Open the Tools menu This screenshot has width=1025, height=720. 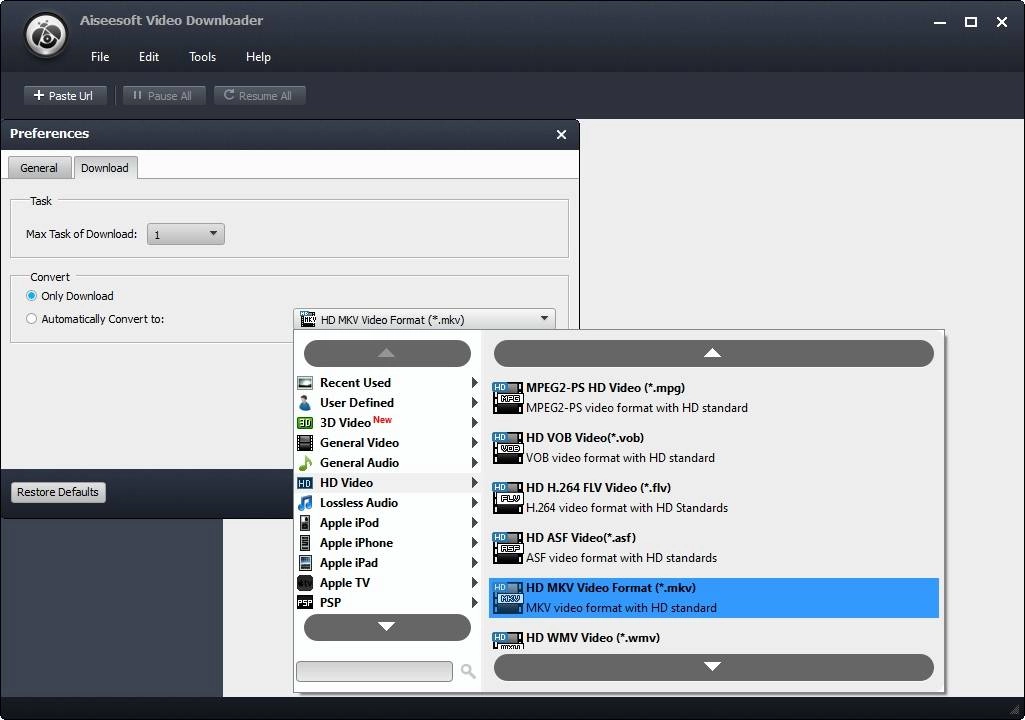(203, 57)
